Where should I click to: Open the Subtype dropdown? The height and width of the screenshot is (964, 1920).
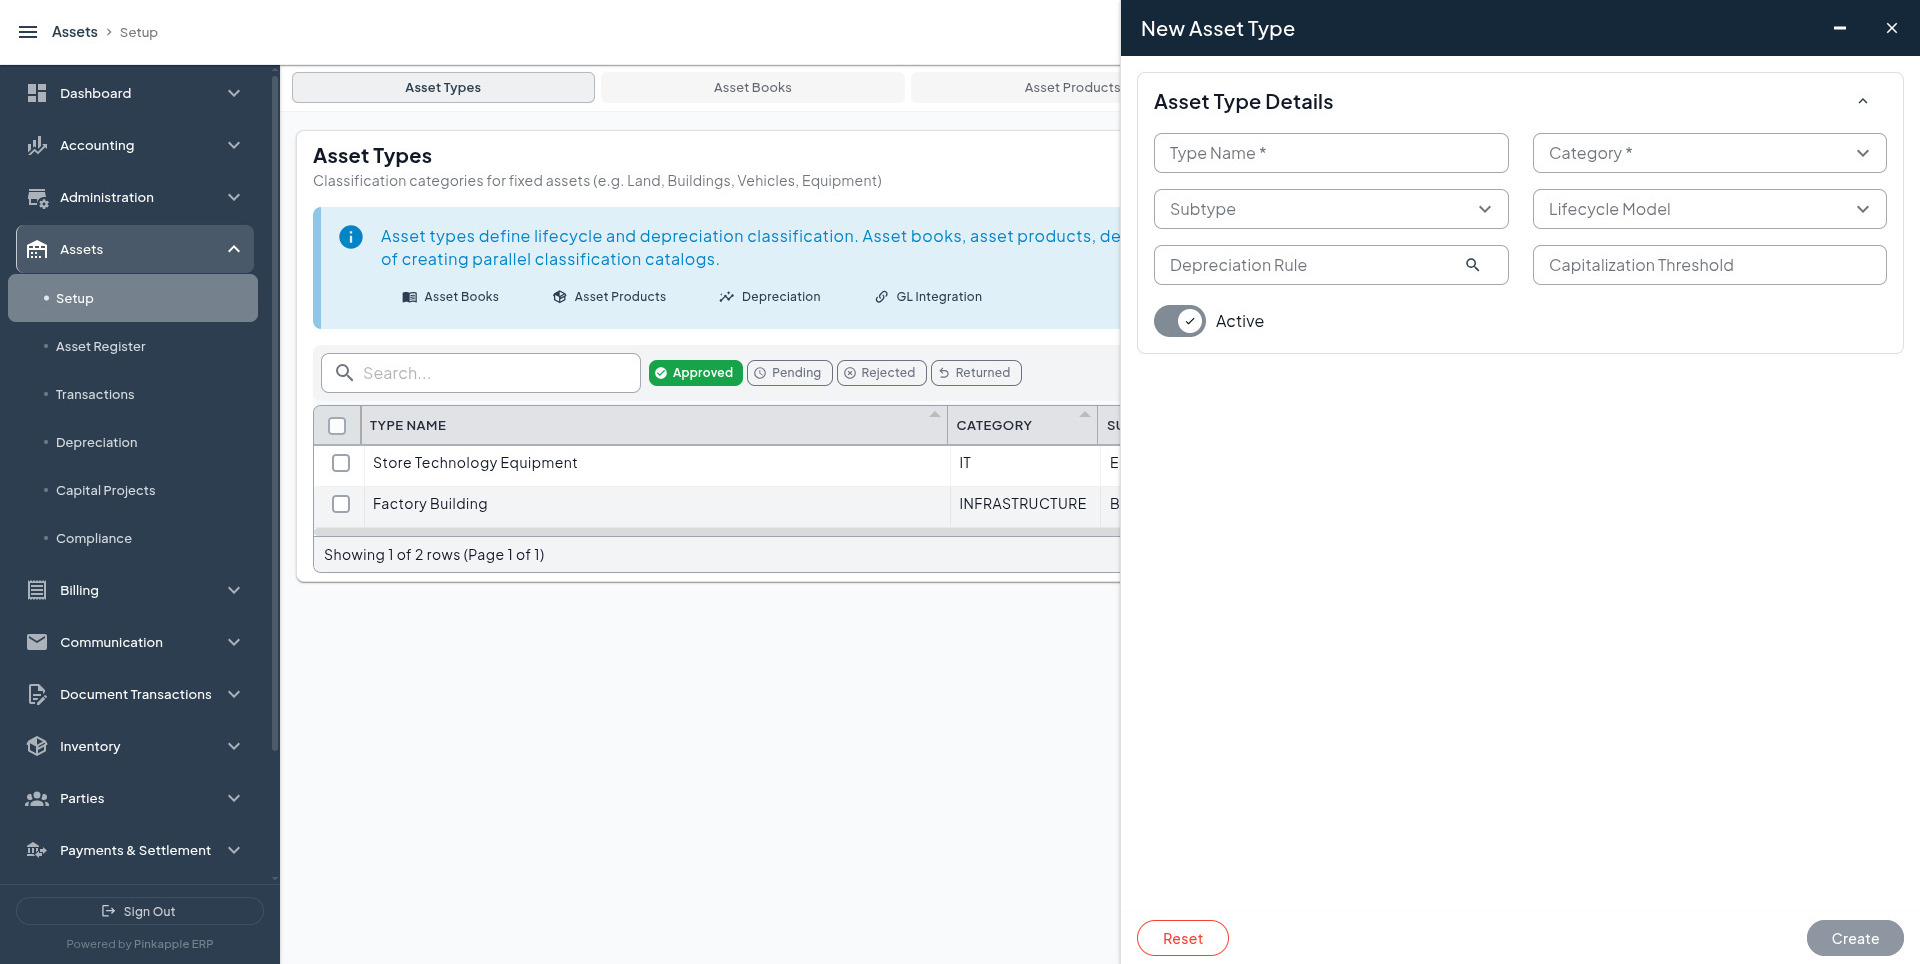click(x=1331, y=209)
